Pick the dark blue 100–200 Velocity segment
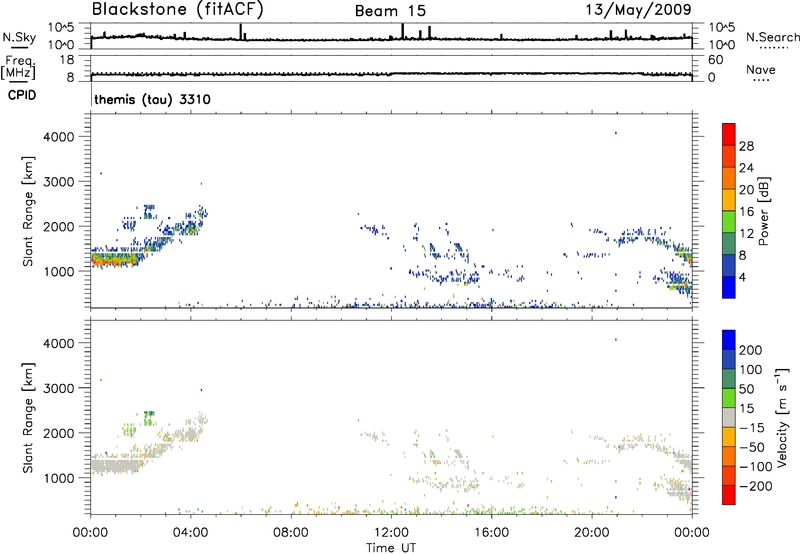The image size is (800, 554). point(729,360)
